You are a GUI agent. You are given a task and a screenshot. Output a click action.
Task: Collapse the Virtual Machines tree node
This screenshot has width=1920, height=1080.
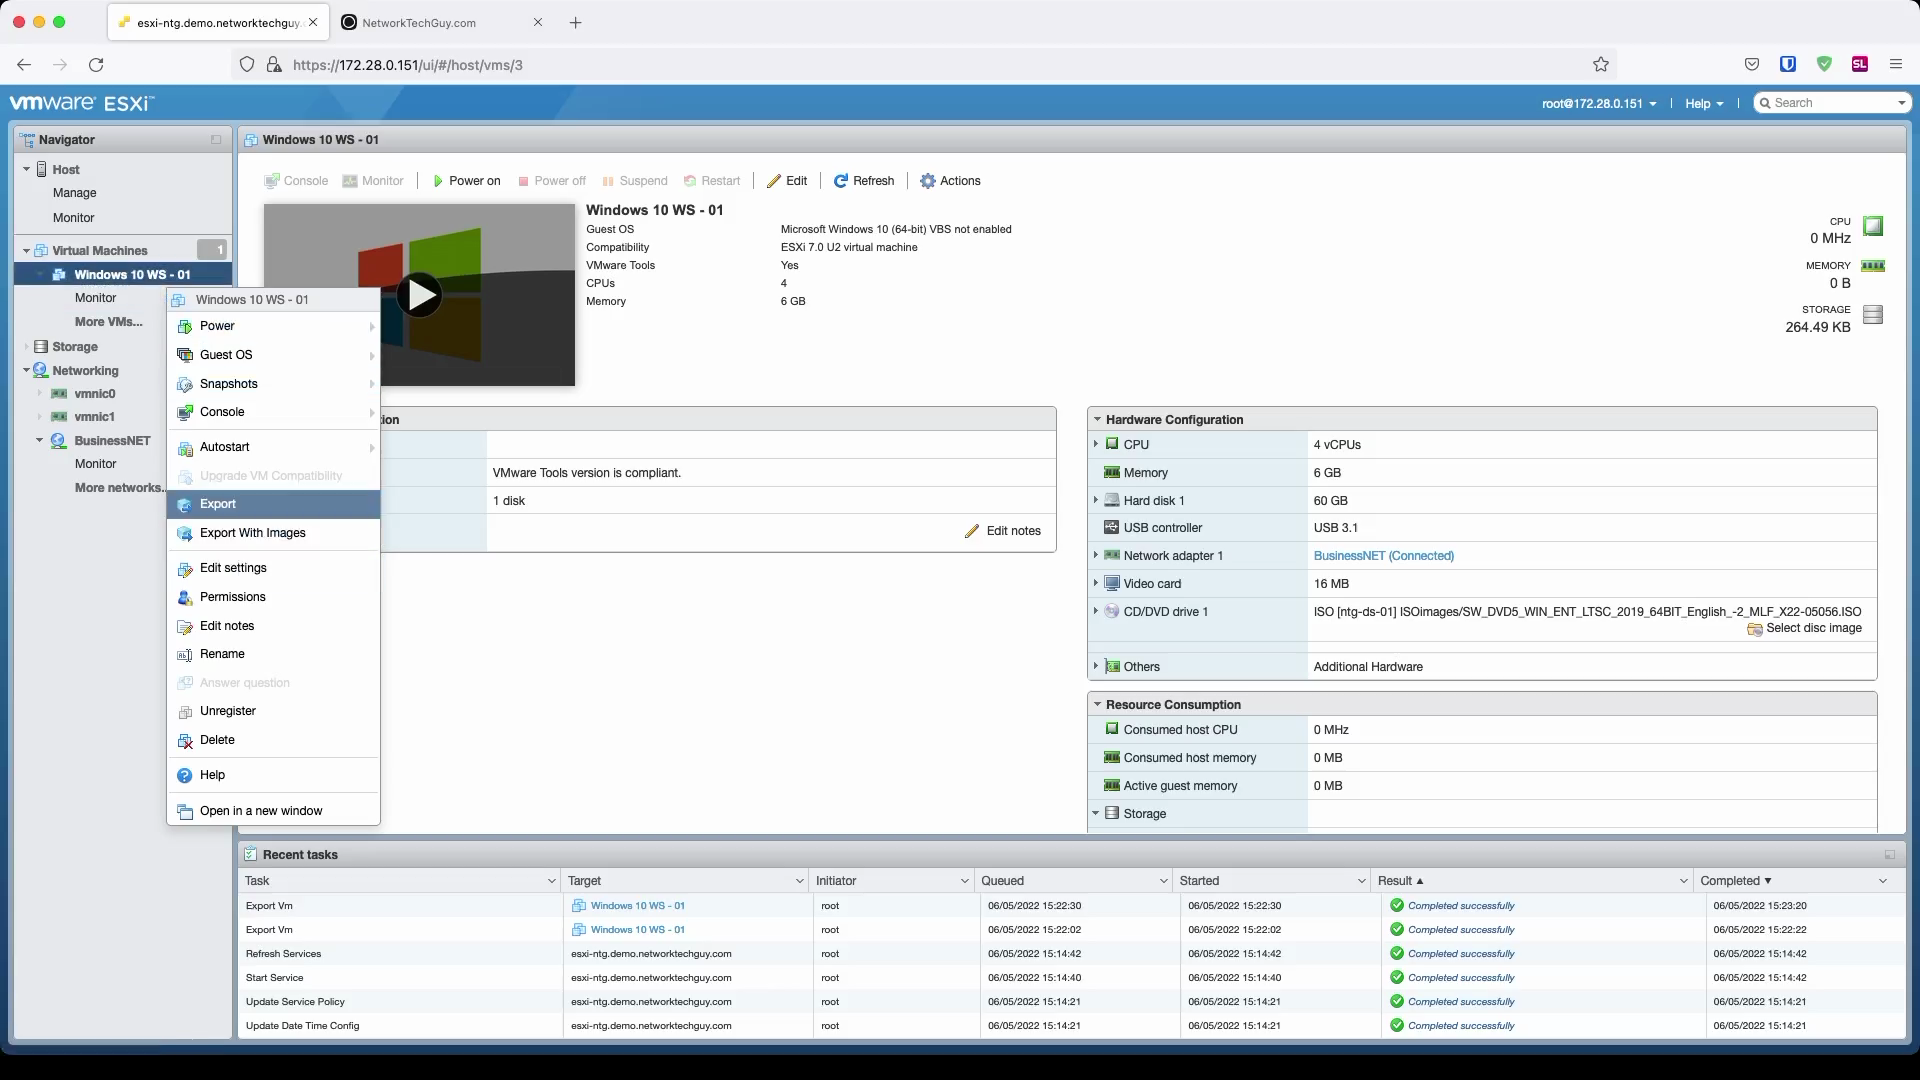[x=26, y=250]
